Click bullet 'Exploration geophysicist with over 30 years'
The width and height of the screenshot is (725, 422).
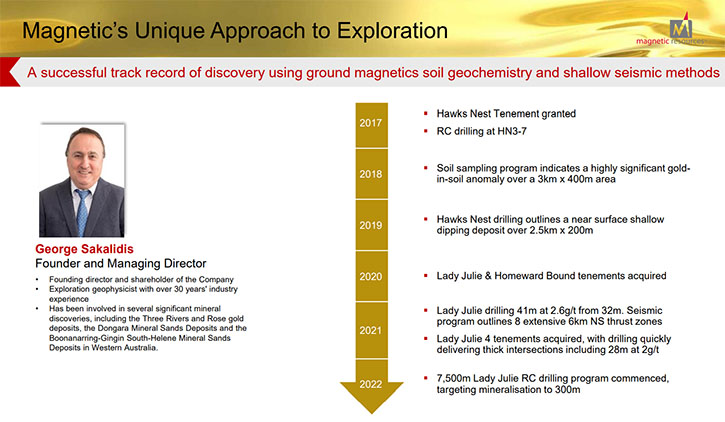click(x=143, y=294)
